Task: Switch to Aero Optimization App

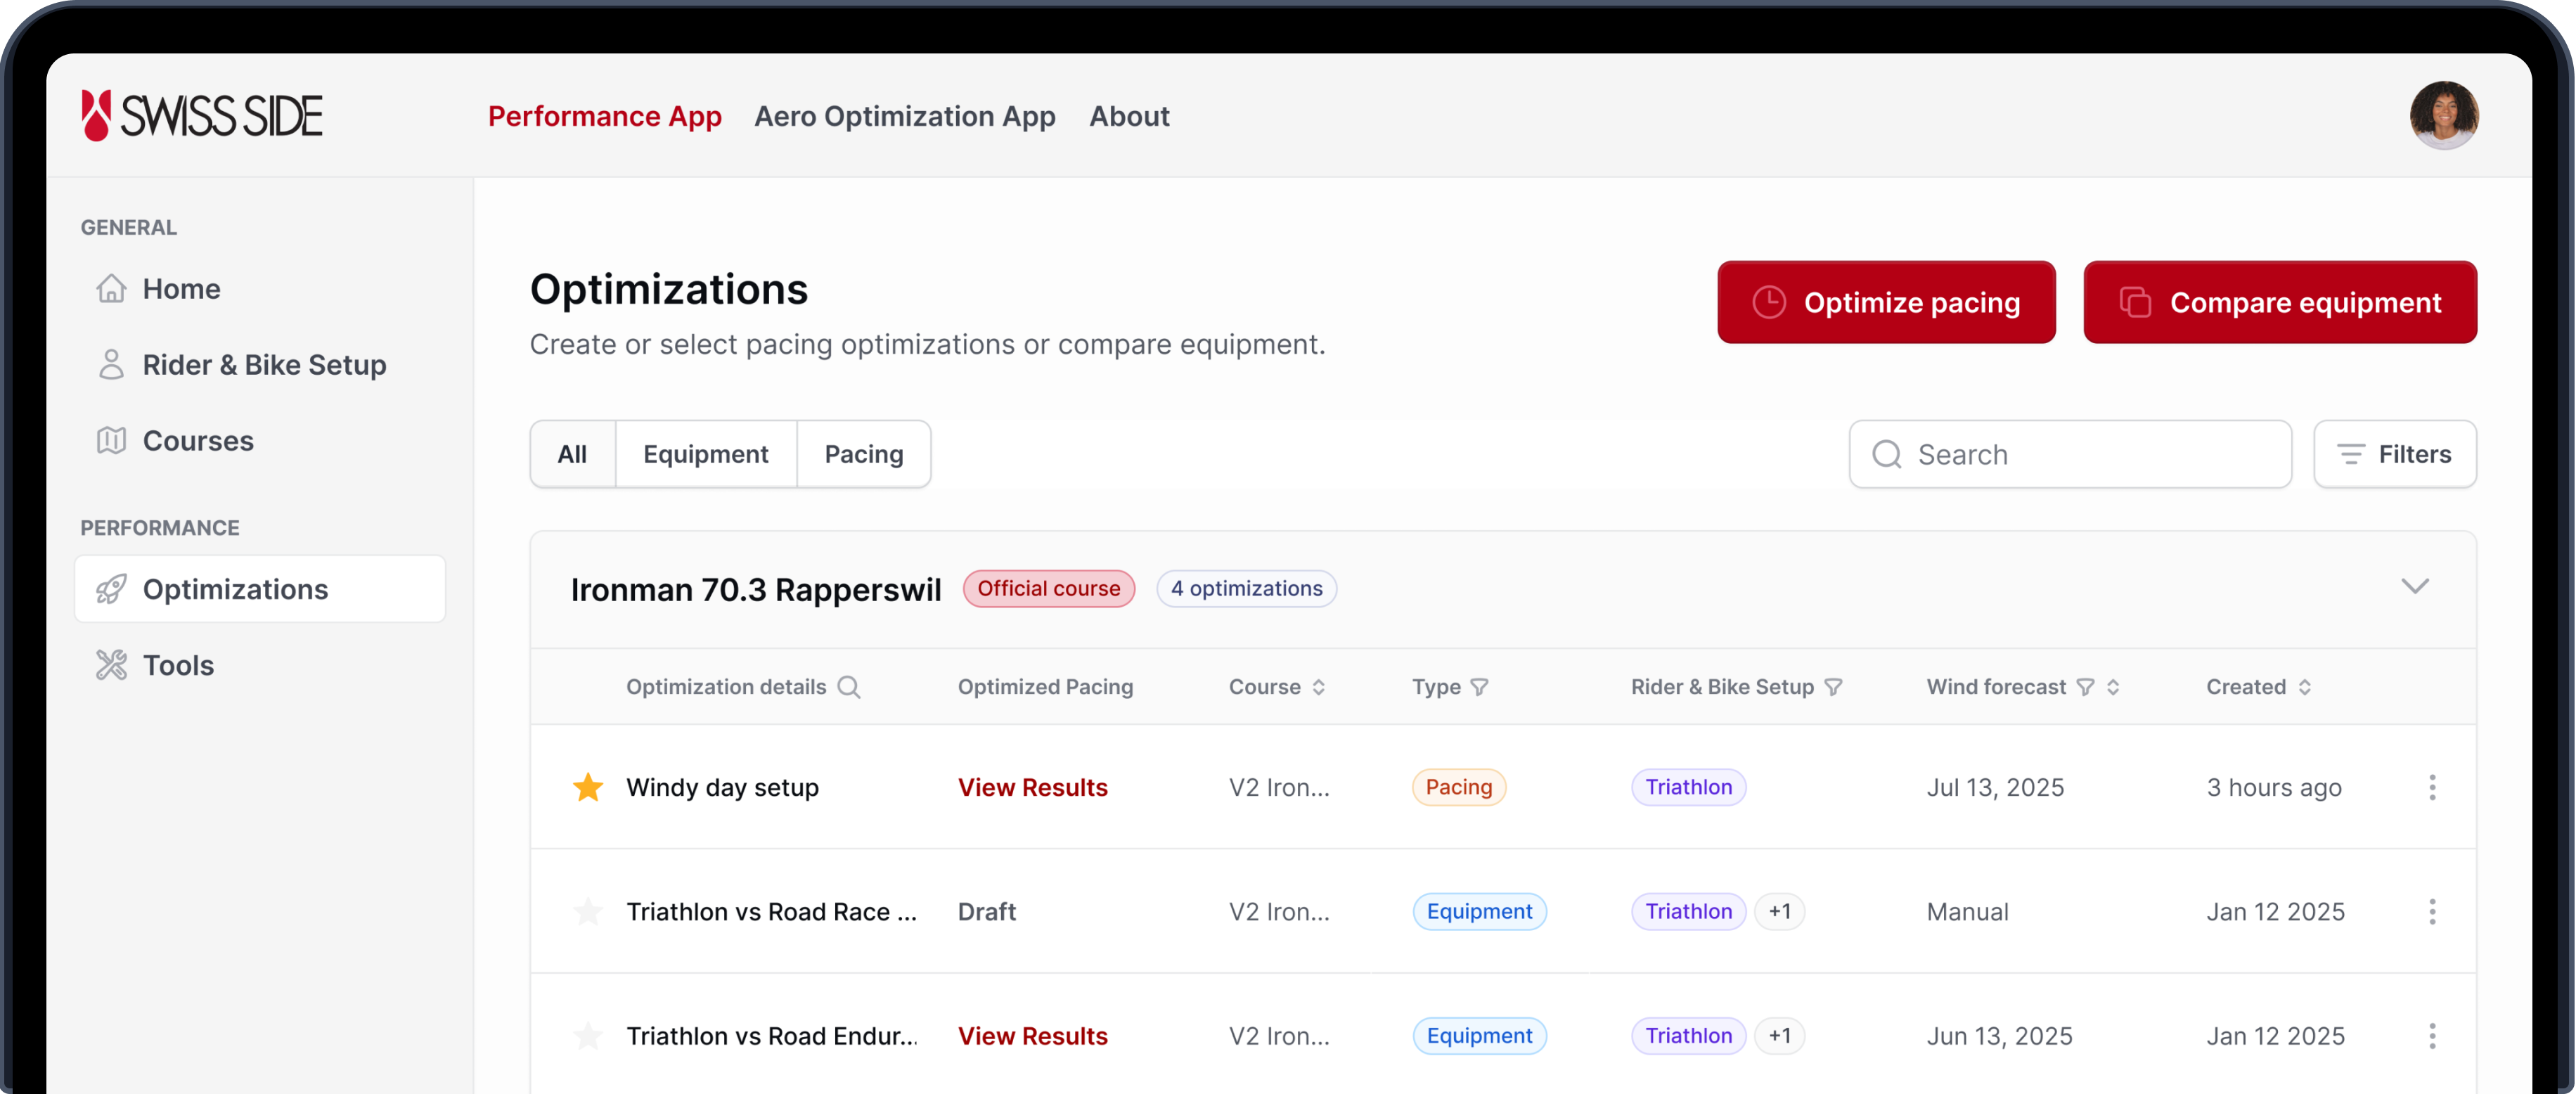Action: click(x=905, y=116)
